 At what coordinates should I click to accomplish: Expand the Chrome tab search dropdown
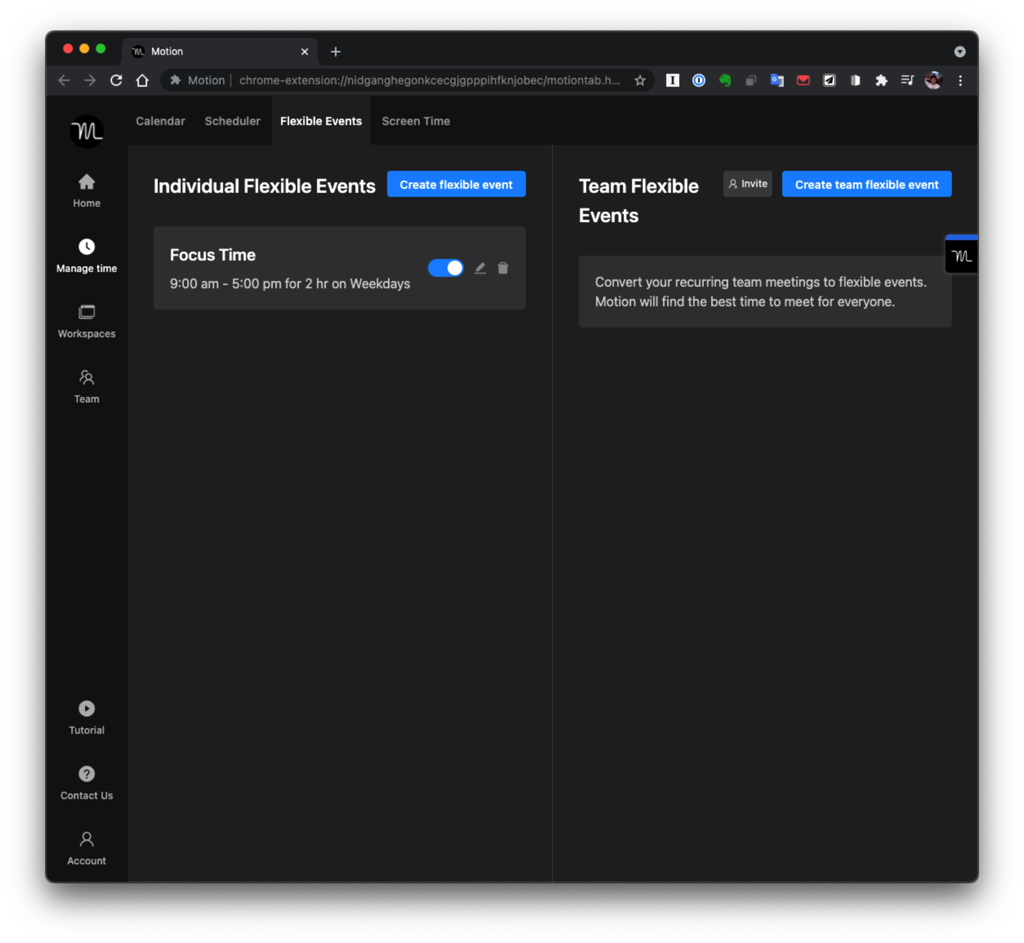(x=960, y=51)
